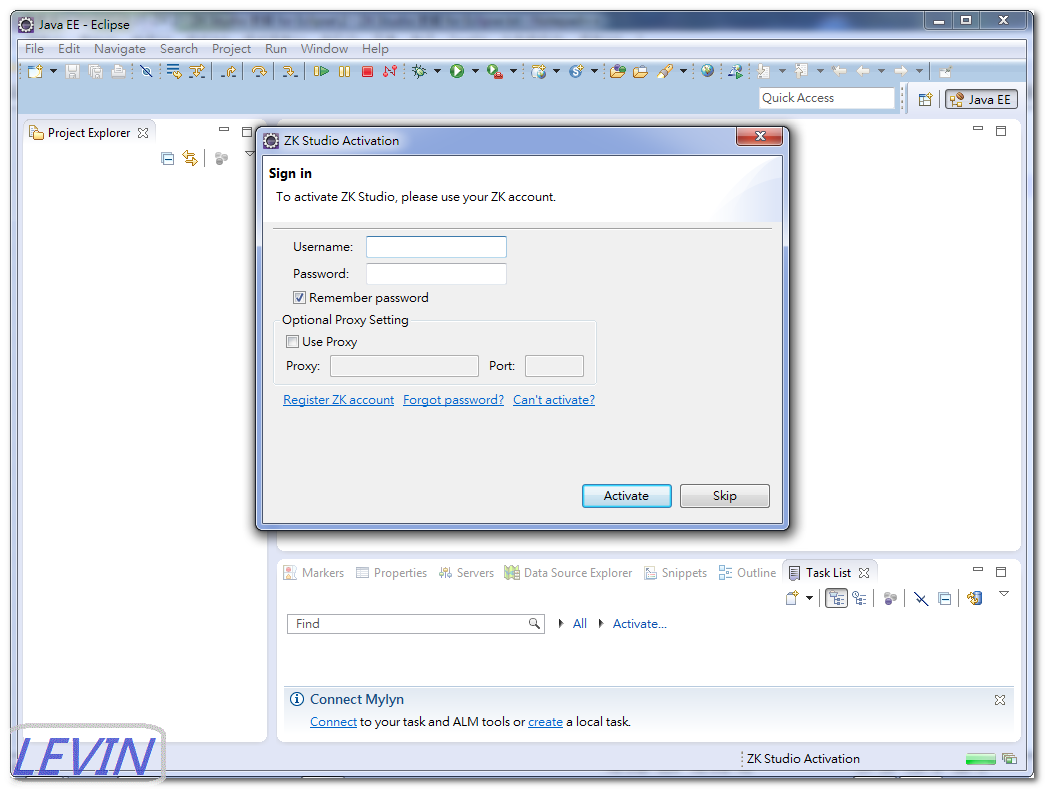
Task: Open the Project Explorer view menu triangle
Action: pyautogui.click(x=250, y=154)
